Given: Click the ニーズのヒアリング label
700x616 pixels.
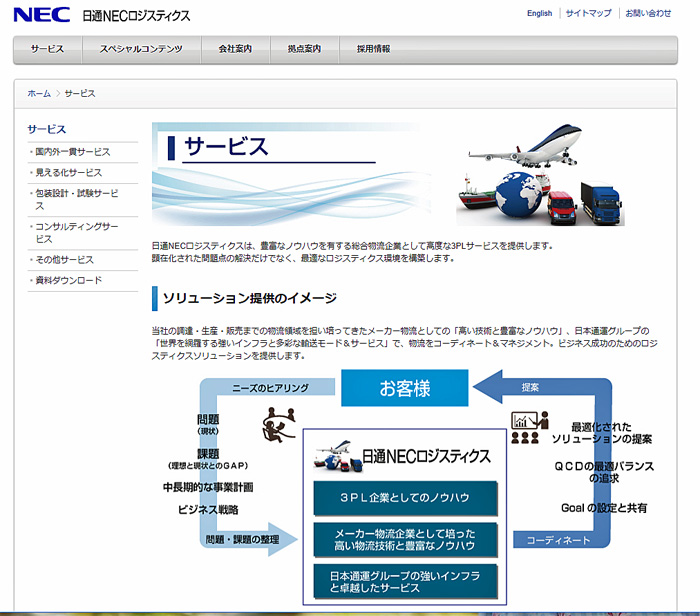Looking at the screenshot, I should point(271,388).
